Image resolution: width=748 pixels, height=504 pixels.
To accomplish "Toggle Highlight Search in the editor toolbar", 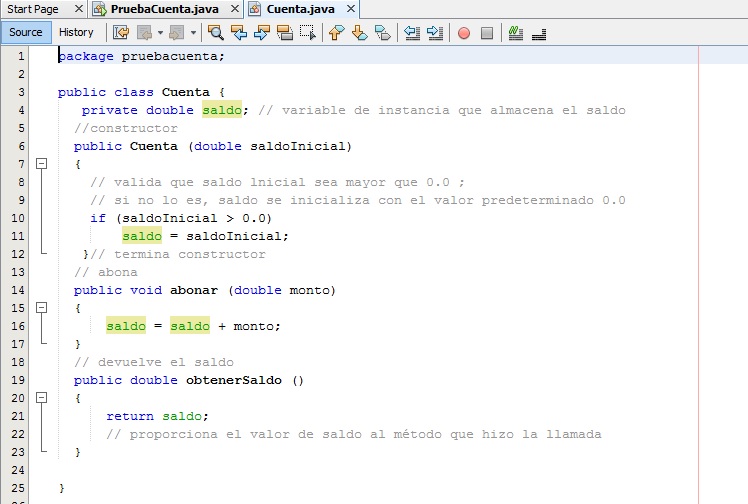I will [x=285, y=32].
